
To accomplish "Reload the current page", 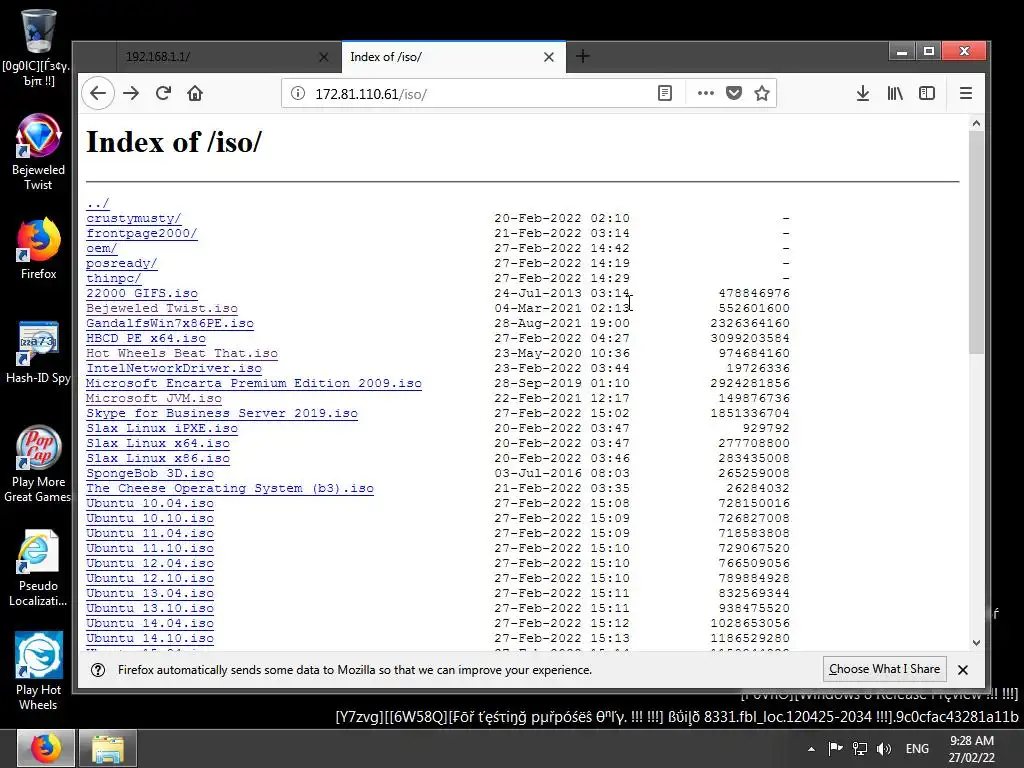I will point(163,93).
